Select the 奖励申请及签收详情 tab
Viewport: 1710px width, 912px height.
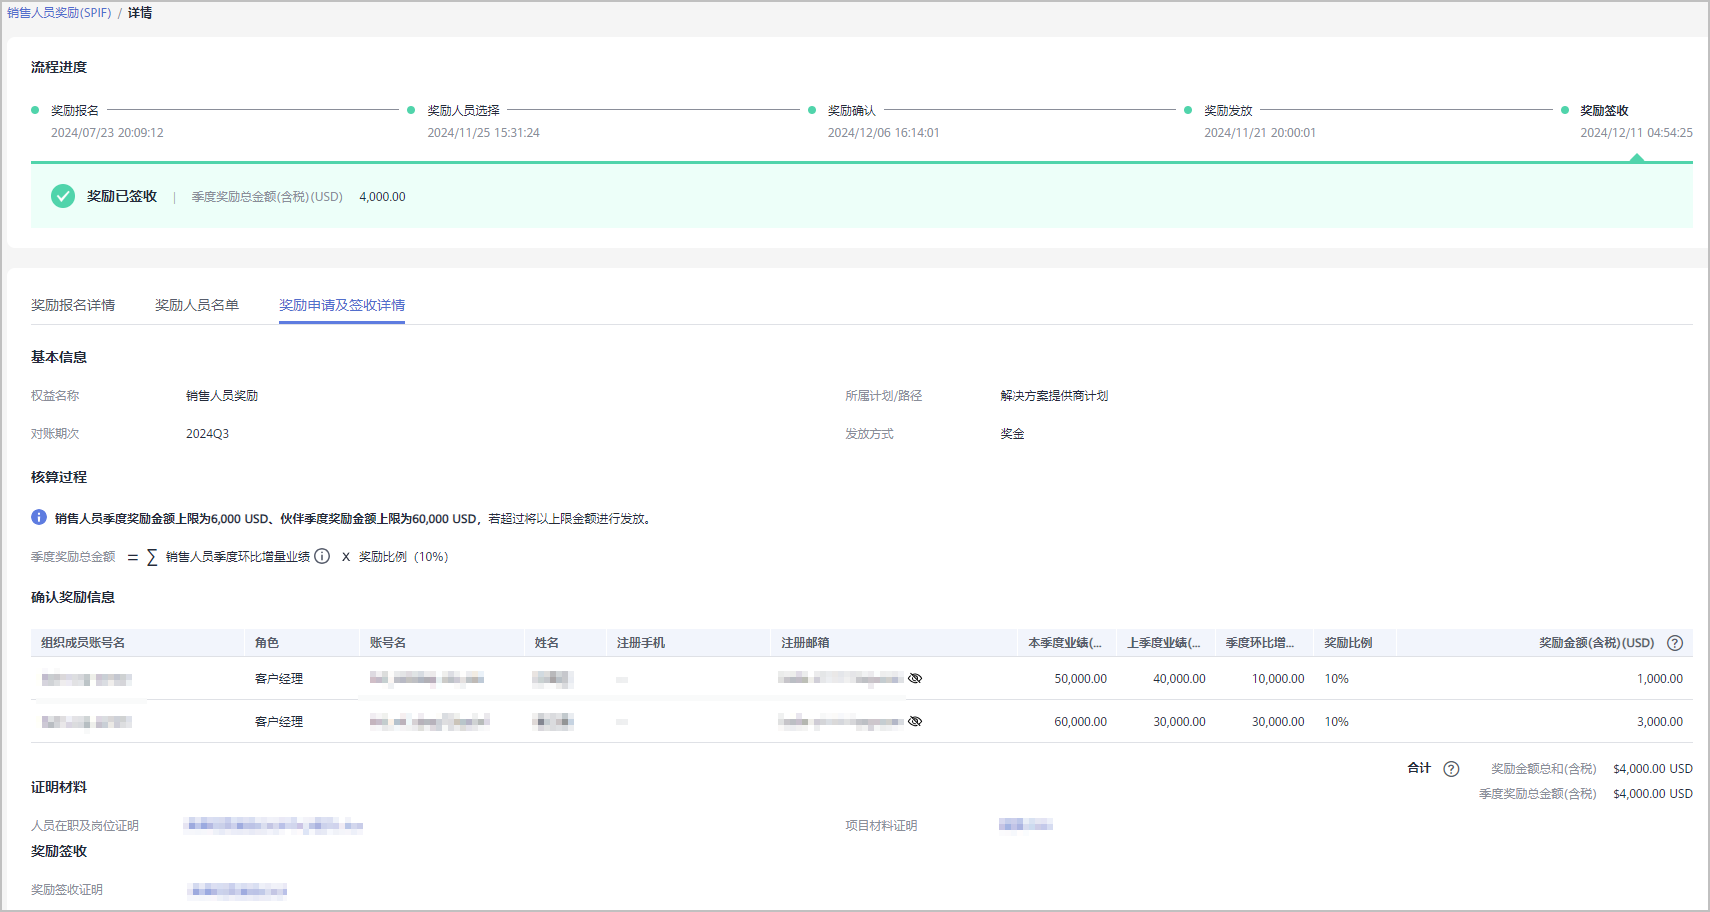[x=342, y=305]
